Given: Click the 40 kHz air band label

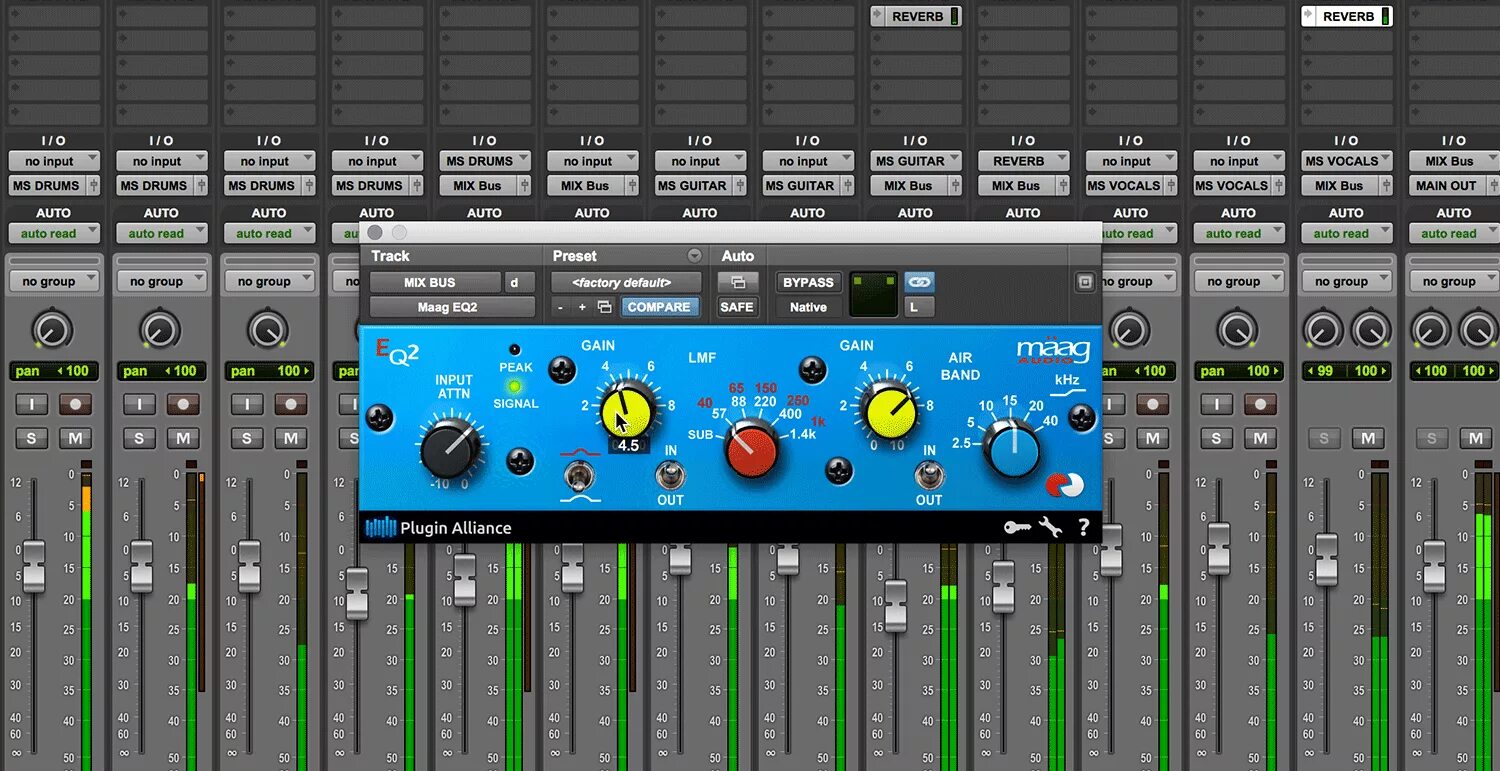Looking at the screenshot, I should tap(1051, 421).
